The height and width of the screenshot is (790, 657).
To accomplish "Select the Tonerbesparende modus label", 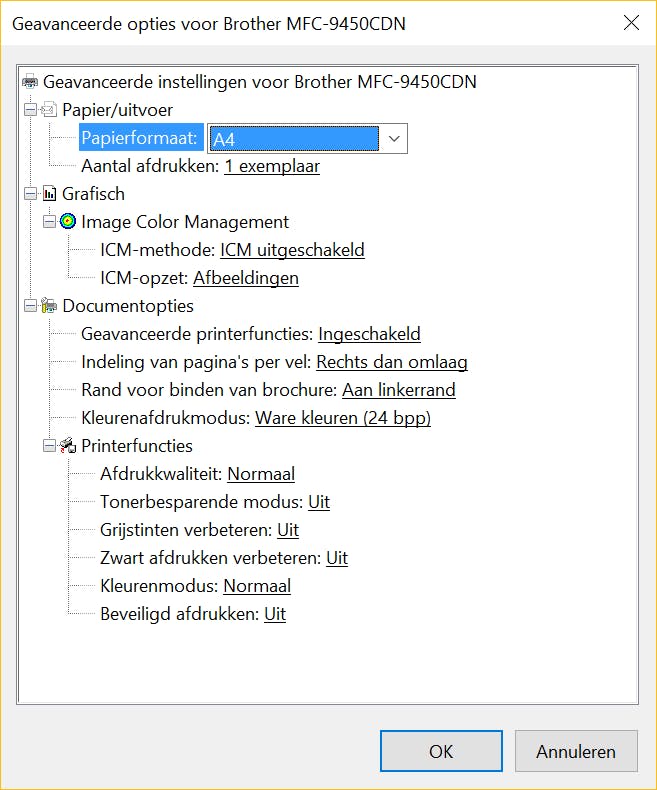I will 202,502.
